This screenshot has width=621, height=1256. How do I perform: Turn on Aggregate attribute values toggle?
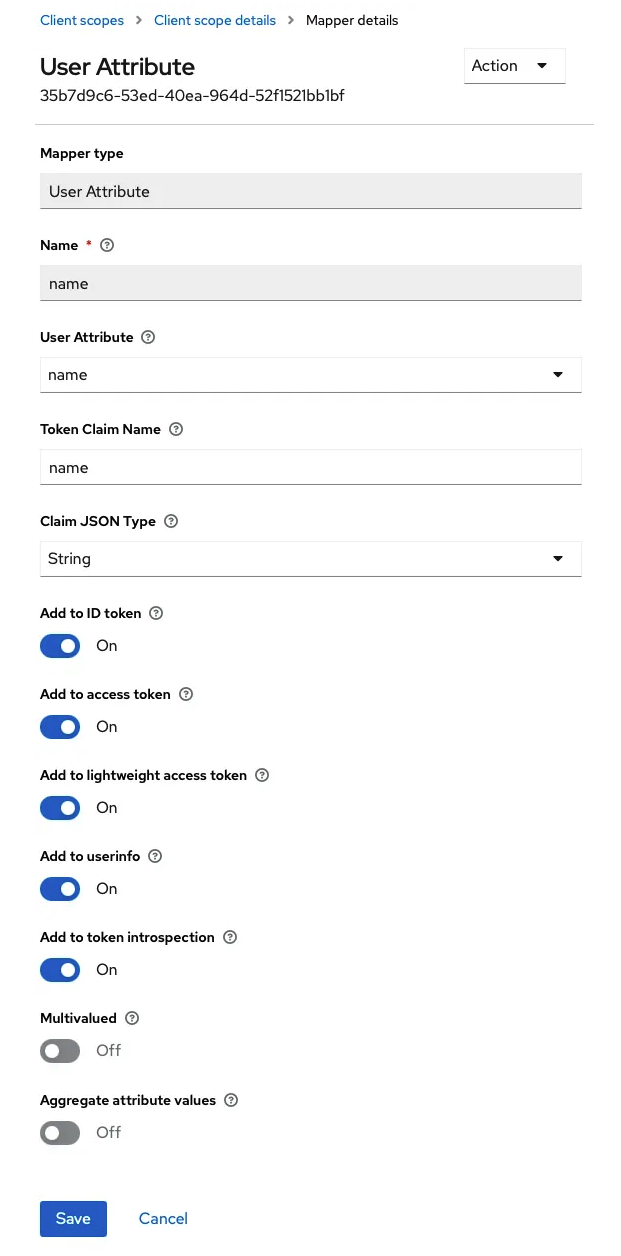coord(60,1133)
